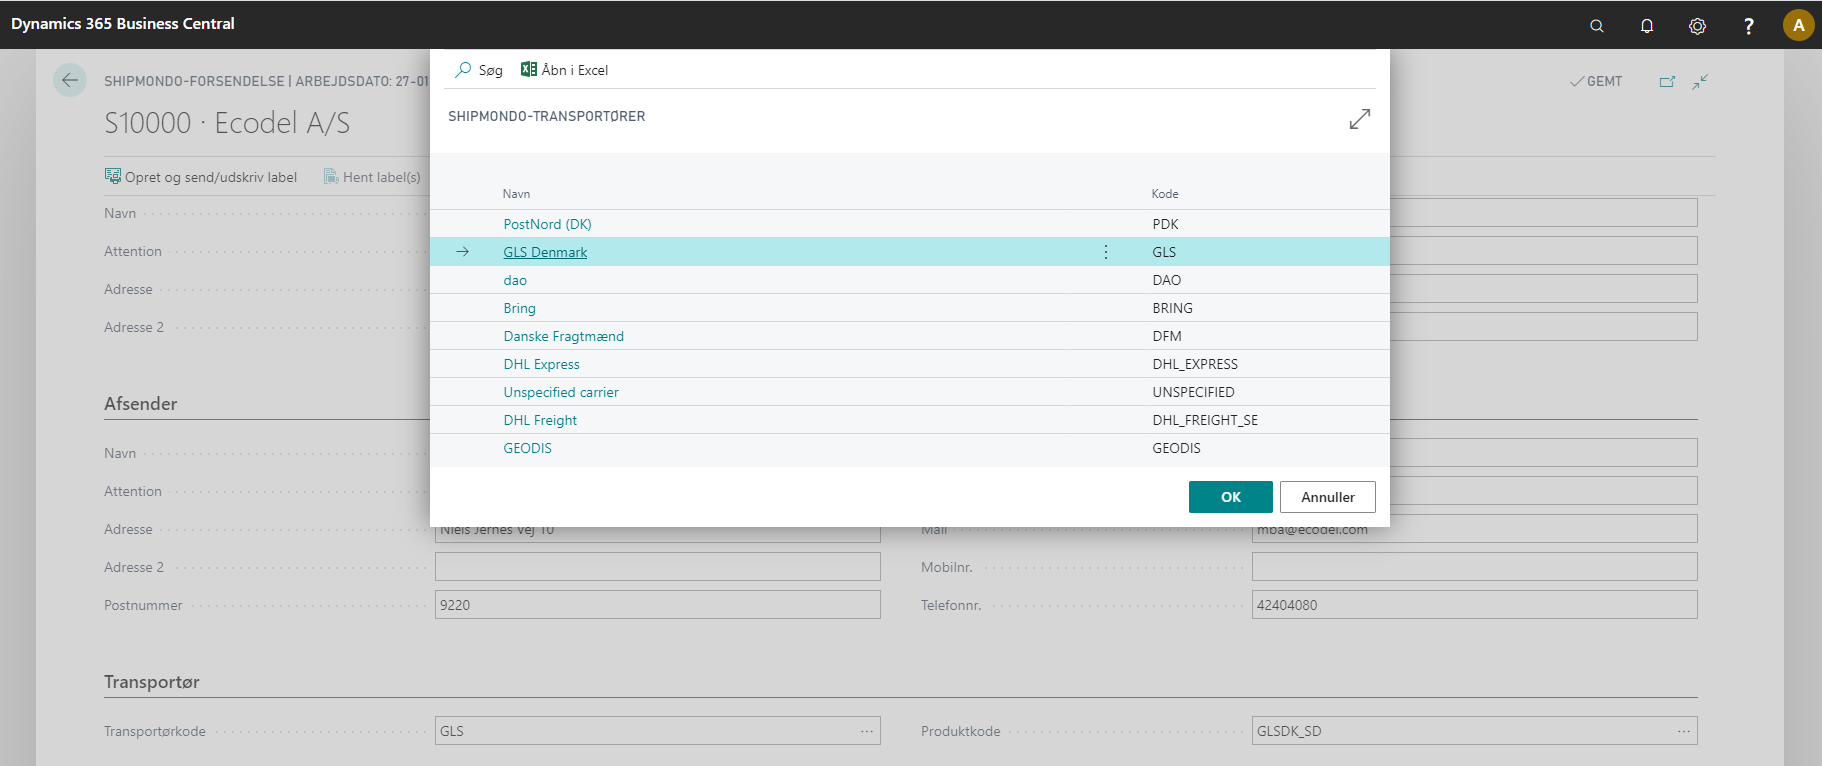Image resolution: width=1822 pixels, height=766 pixels.
Task: Click the Afsender Adresse 2 field
Action: [658, 567]
